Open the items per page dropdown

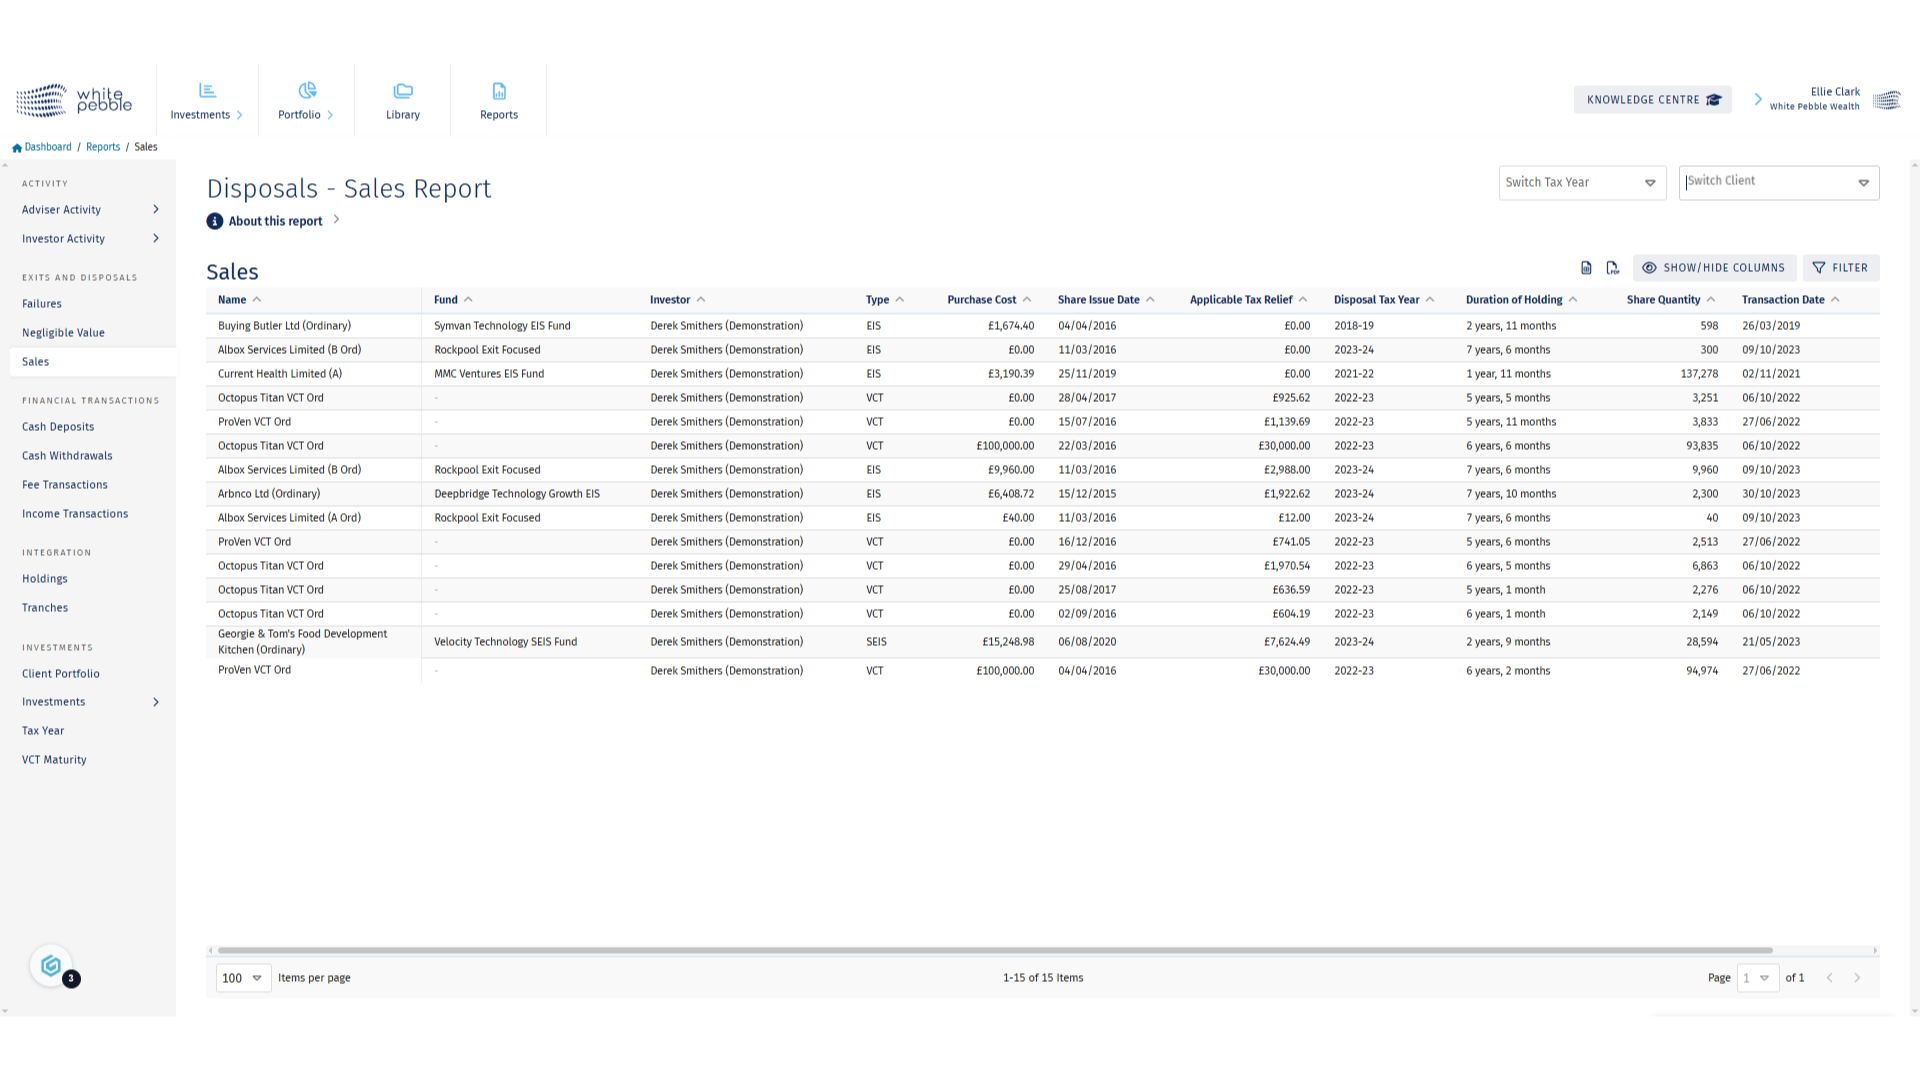click(243, 978)
